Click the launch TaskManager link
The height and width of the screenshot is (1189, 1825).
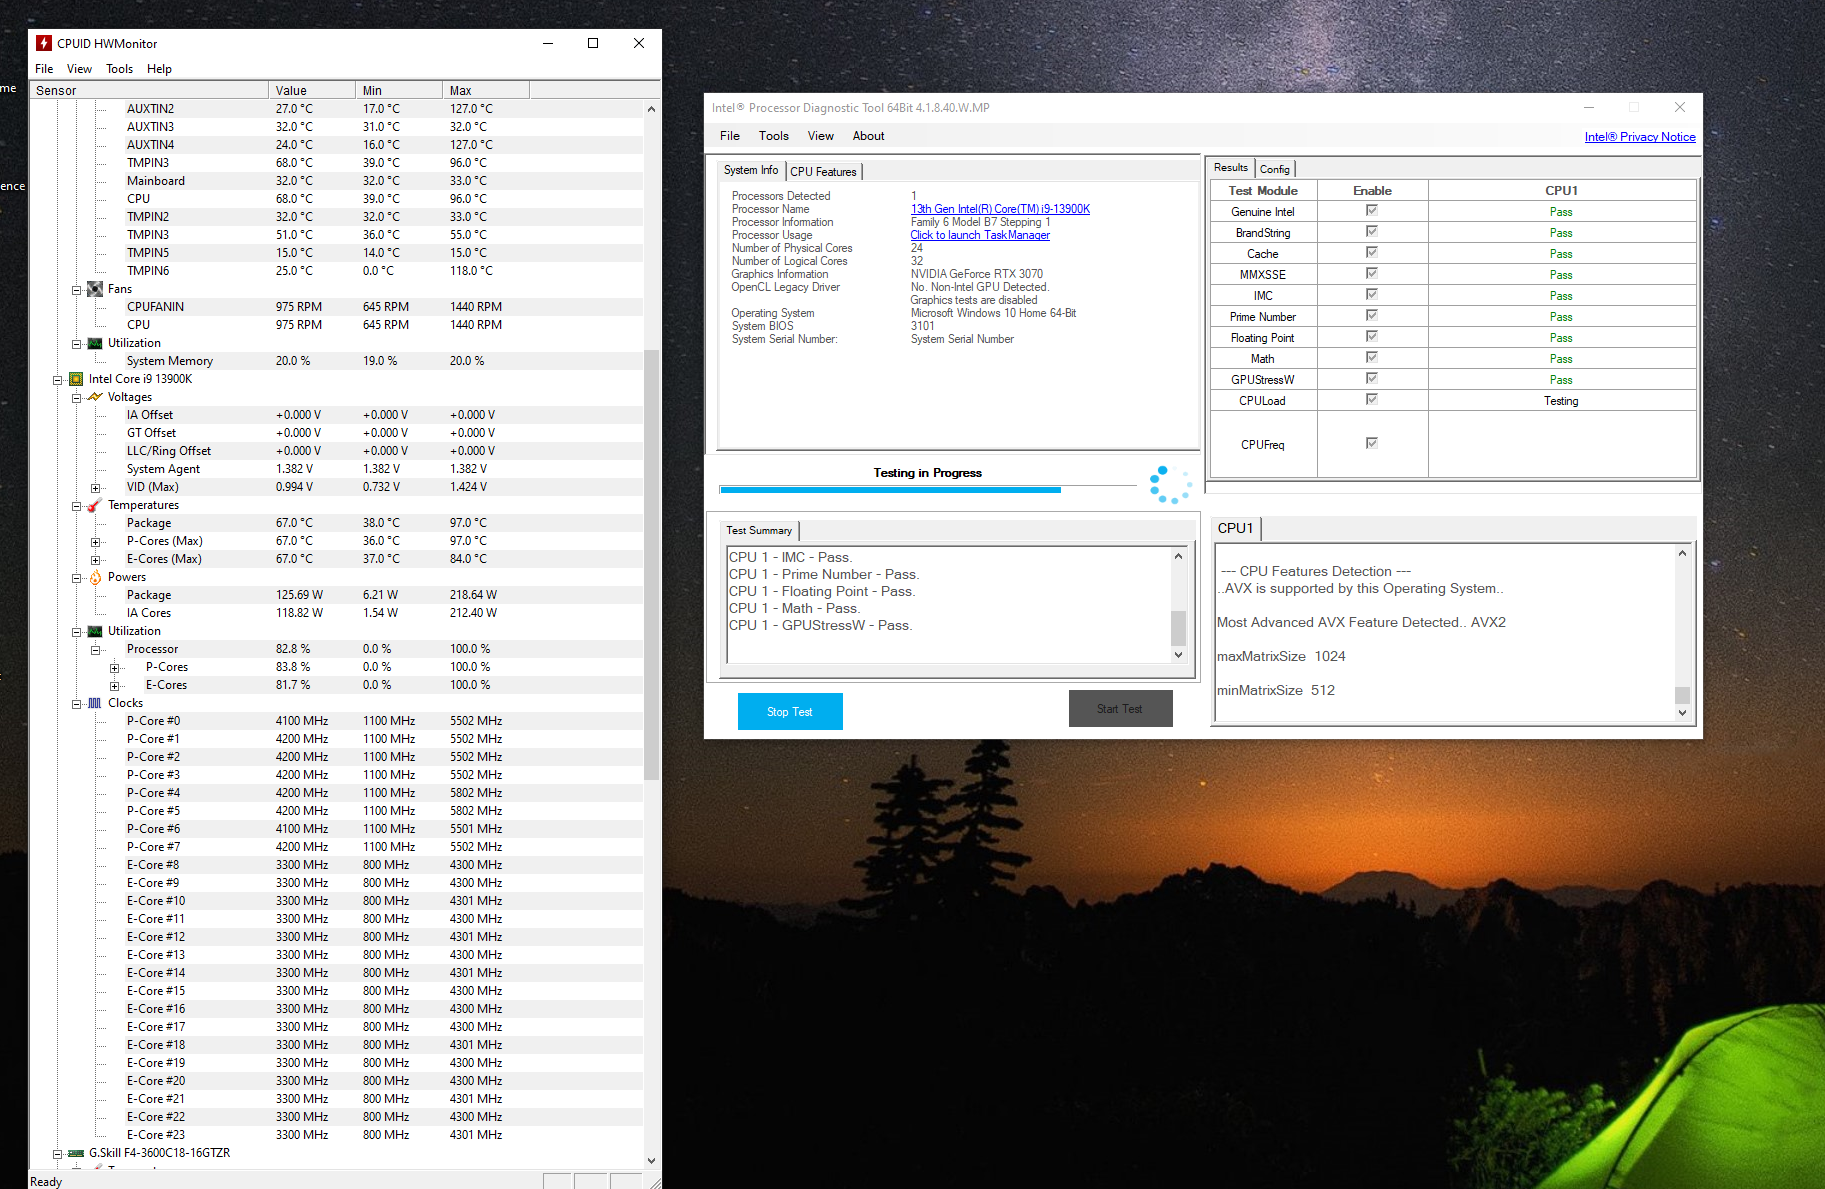pyautogui.click(x=980, y=235)
